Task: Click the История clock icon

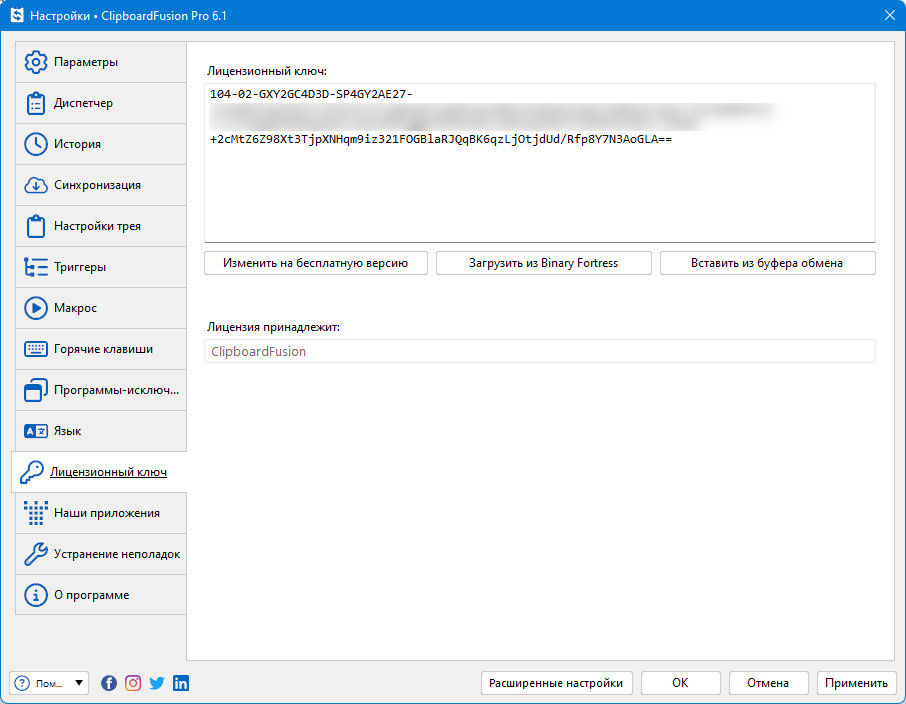Action: coord(36,144)
